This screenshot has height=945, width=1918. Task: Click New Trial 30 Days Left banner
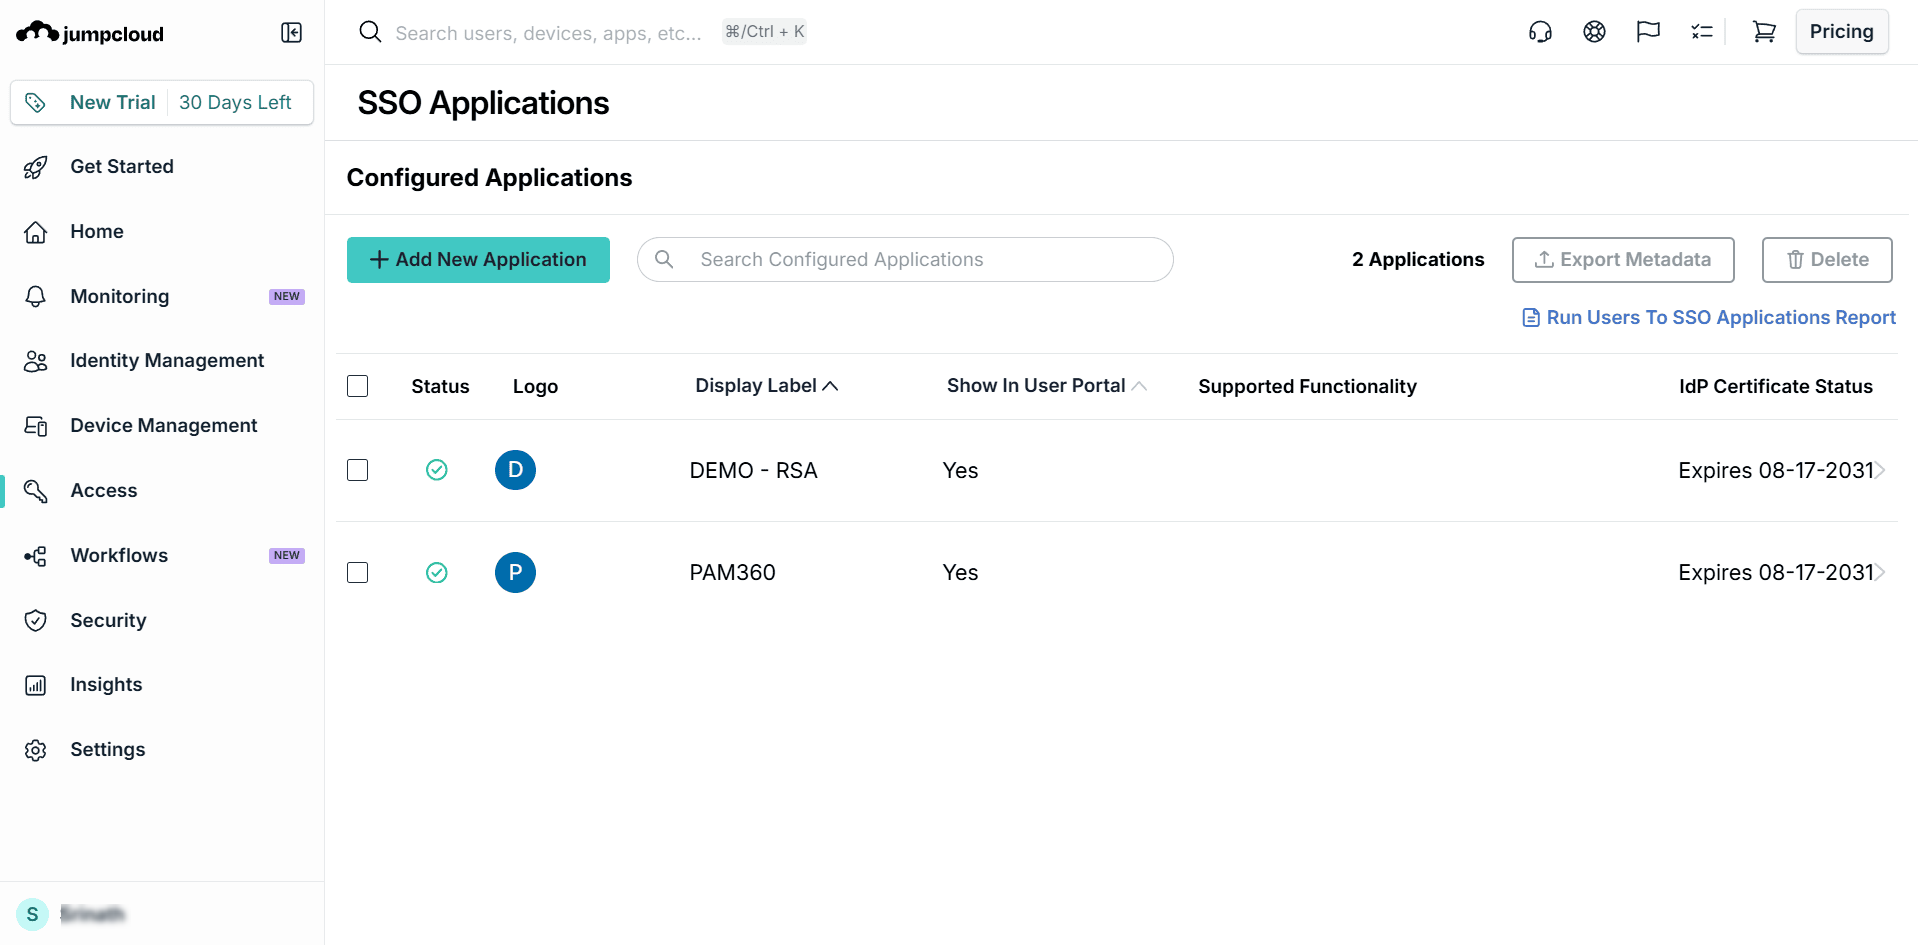tap(162, 103)
